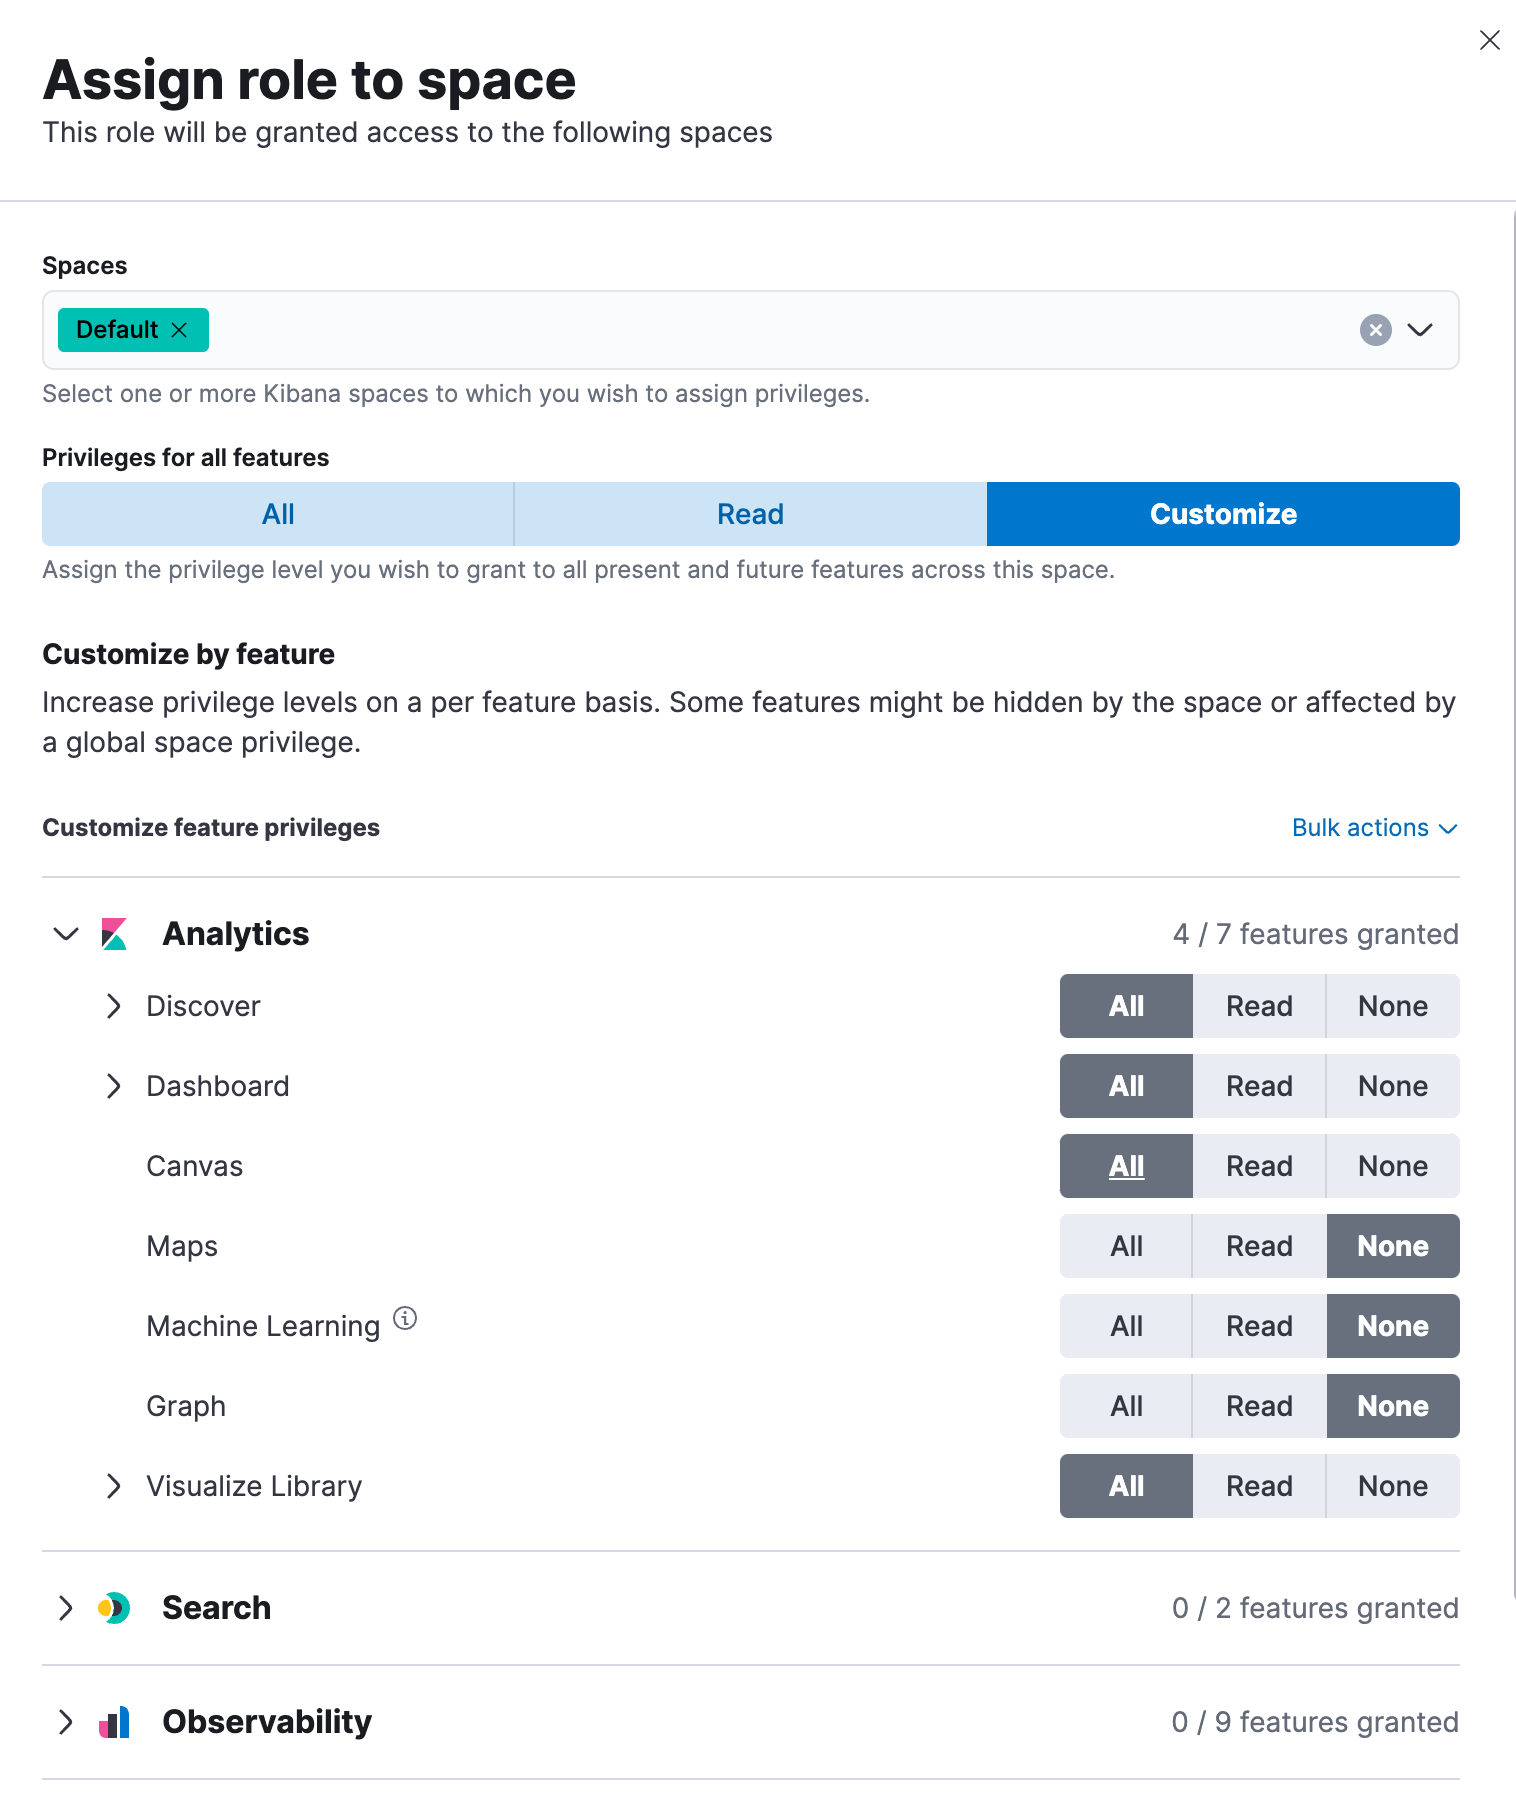Select All privileges for all features
The width and height of the screenshot is (1516, 1804).
[x=277, y=513]
